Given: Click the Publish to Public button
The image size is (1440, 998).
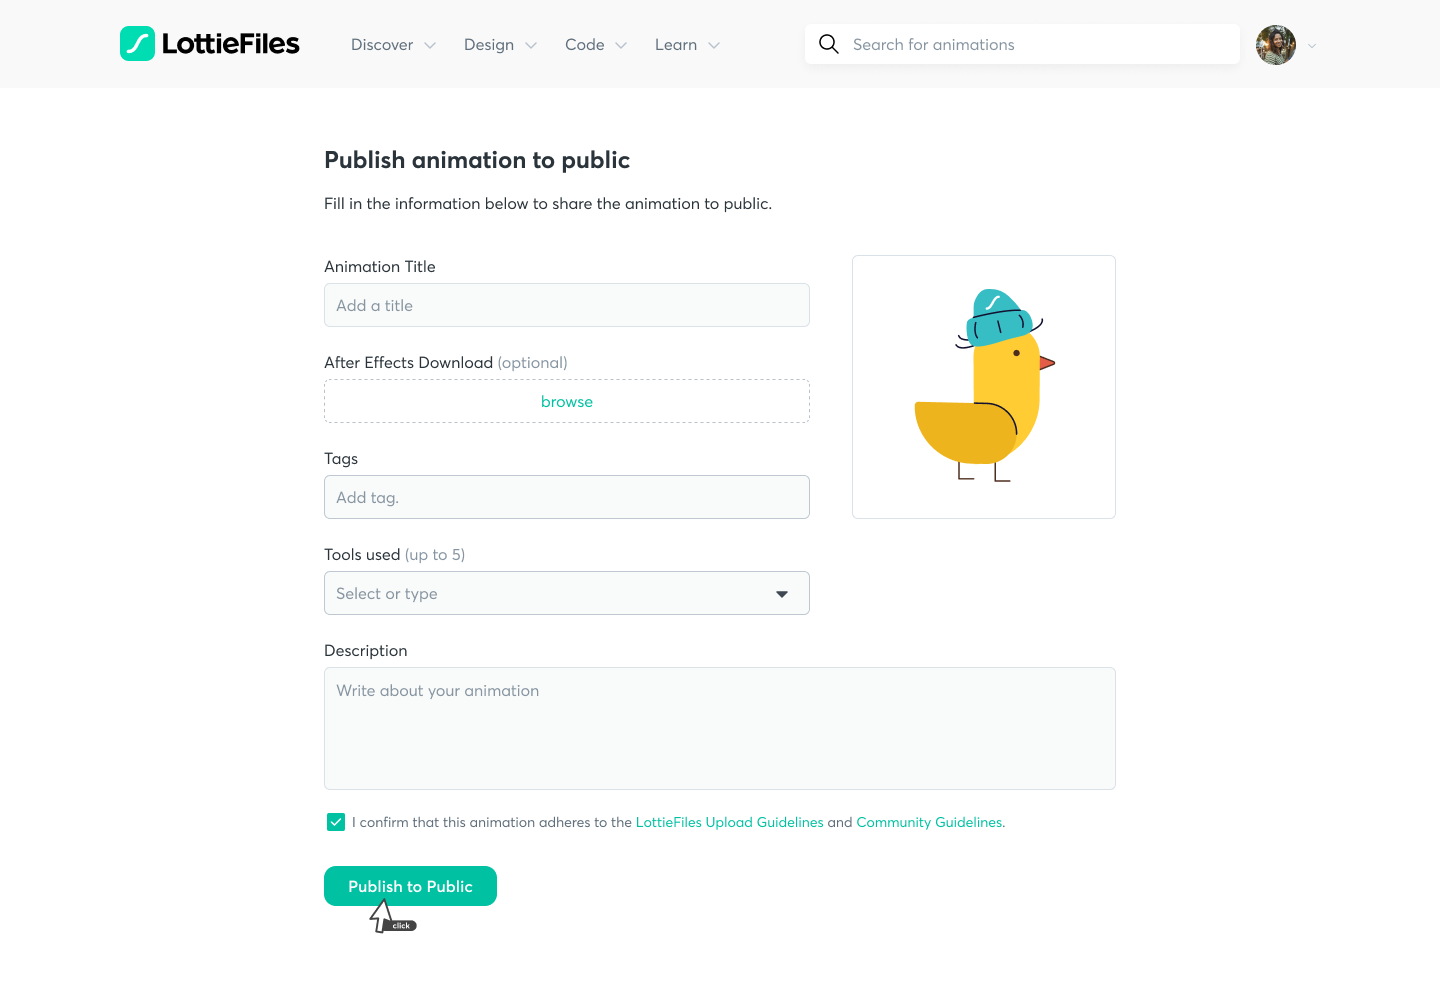Looking at the screenshot, I should click(410, 886).
